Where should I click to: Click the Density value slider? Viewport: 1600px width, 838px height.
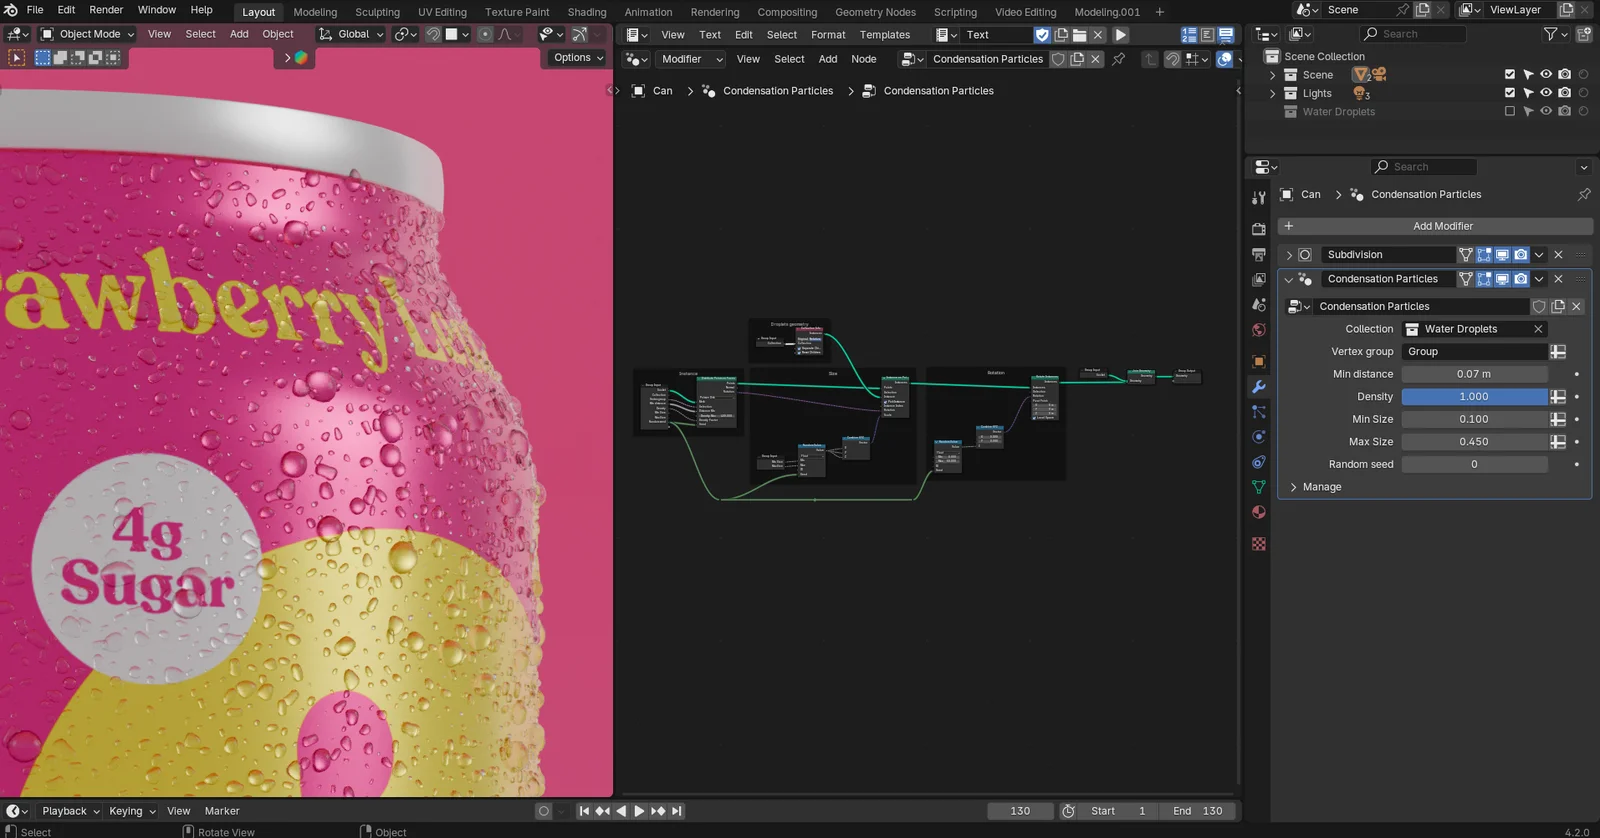(x=1473, y=397)
